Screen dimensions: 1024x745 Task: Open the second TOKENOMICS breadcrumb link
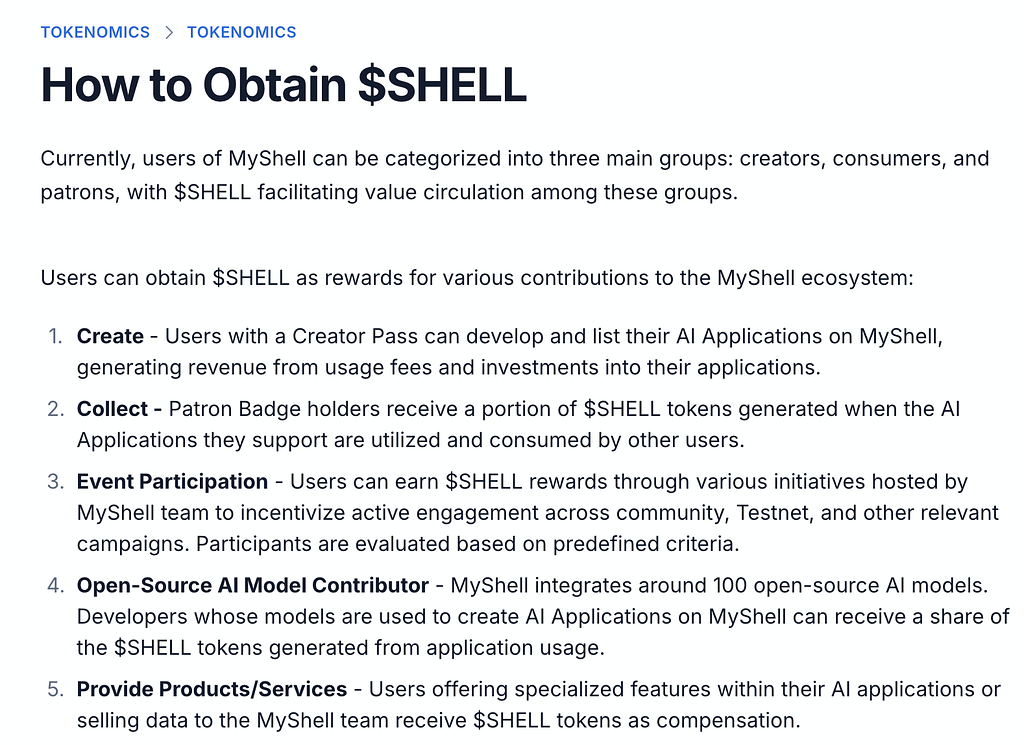[x=242, y=32]
